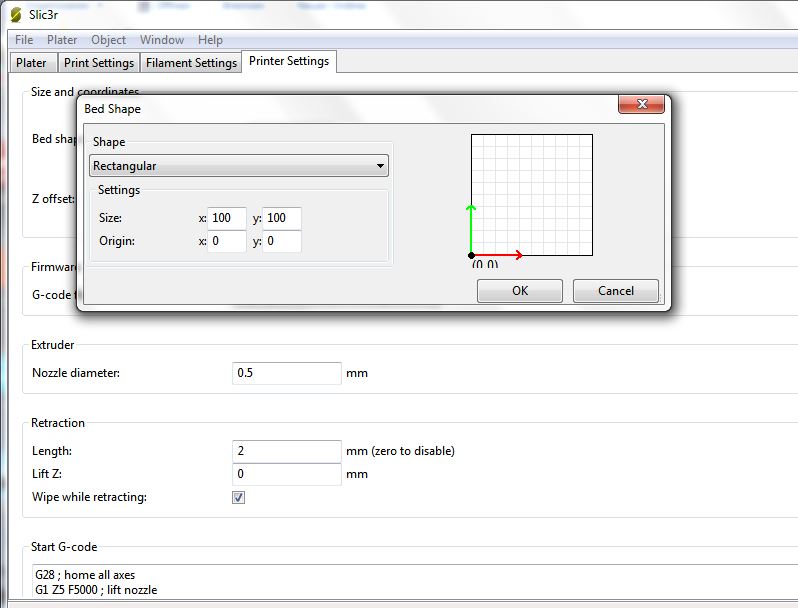Click the 'G1 Z5 F5000 ; lift nozzle' line
The height and width of the screenshot is (608, 798).
tap(96, 590)
